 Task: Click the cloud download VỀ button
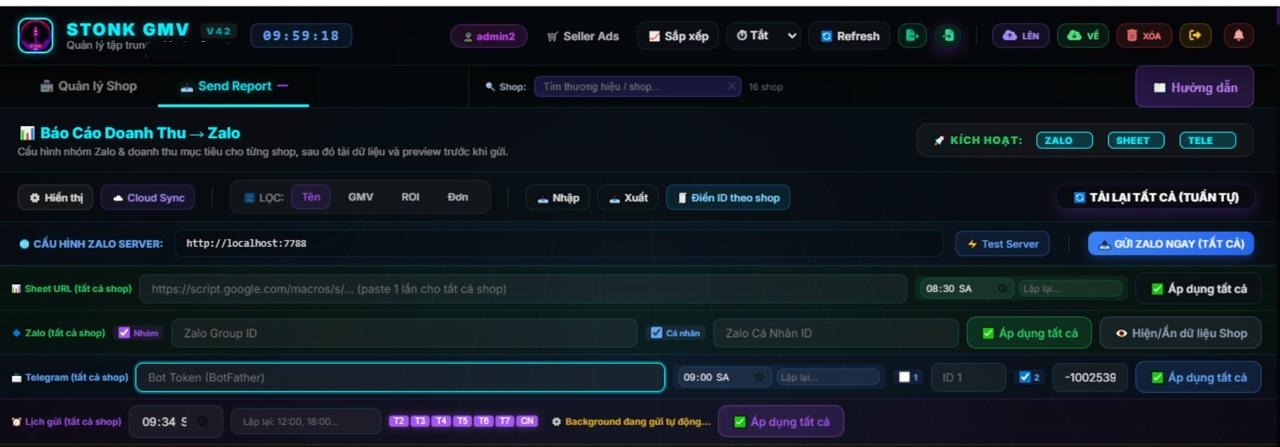click(x=1082, y=36)
